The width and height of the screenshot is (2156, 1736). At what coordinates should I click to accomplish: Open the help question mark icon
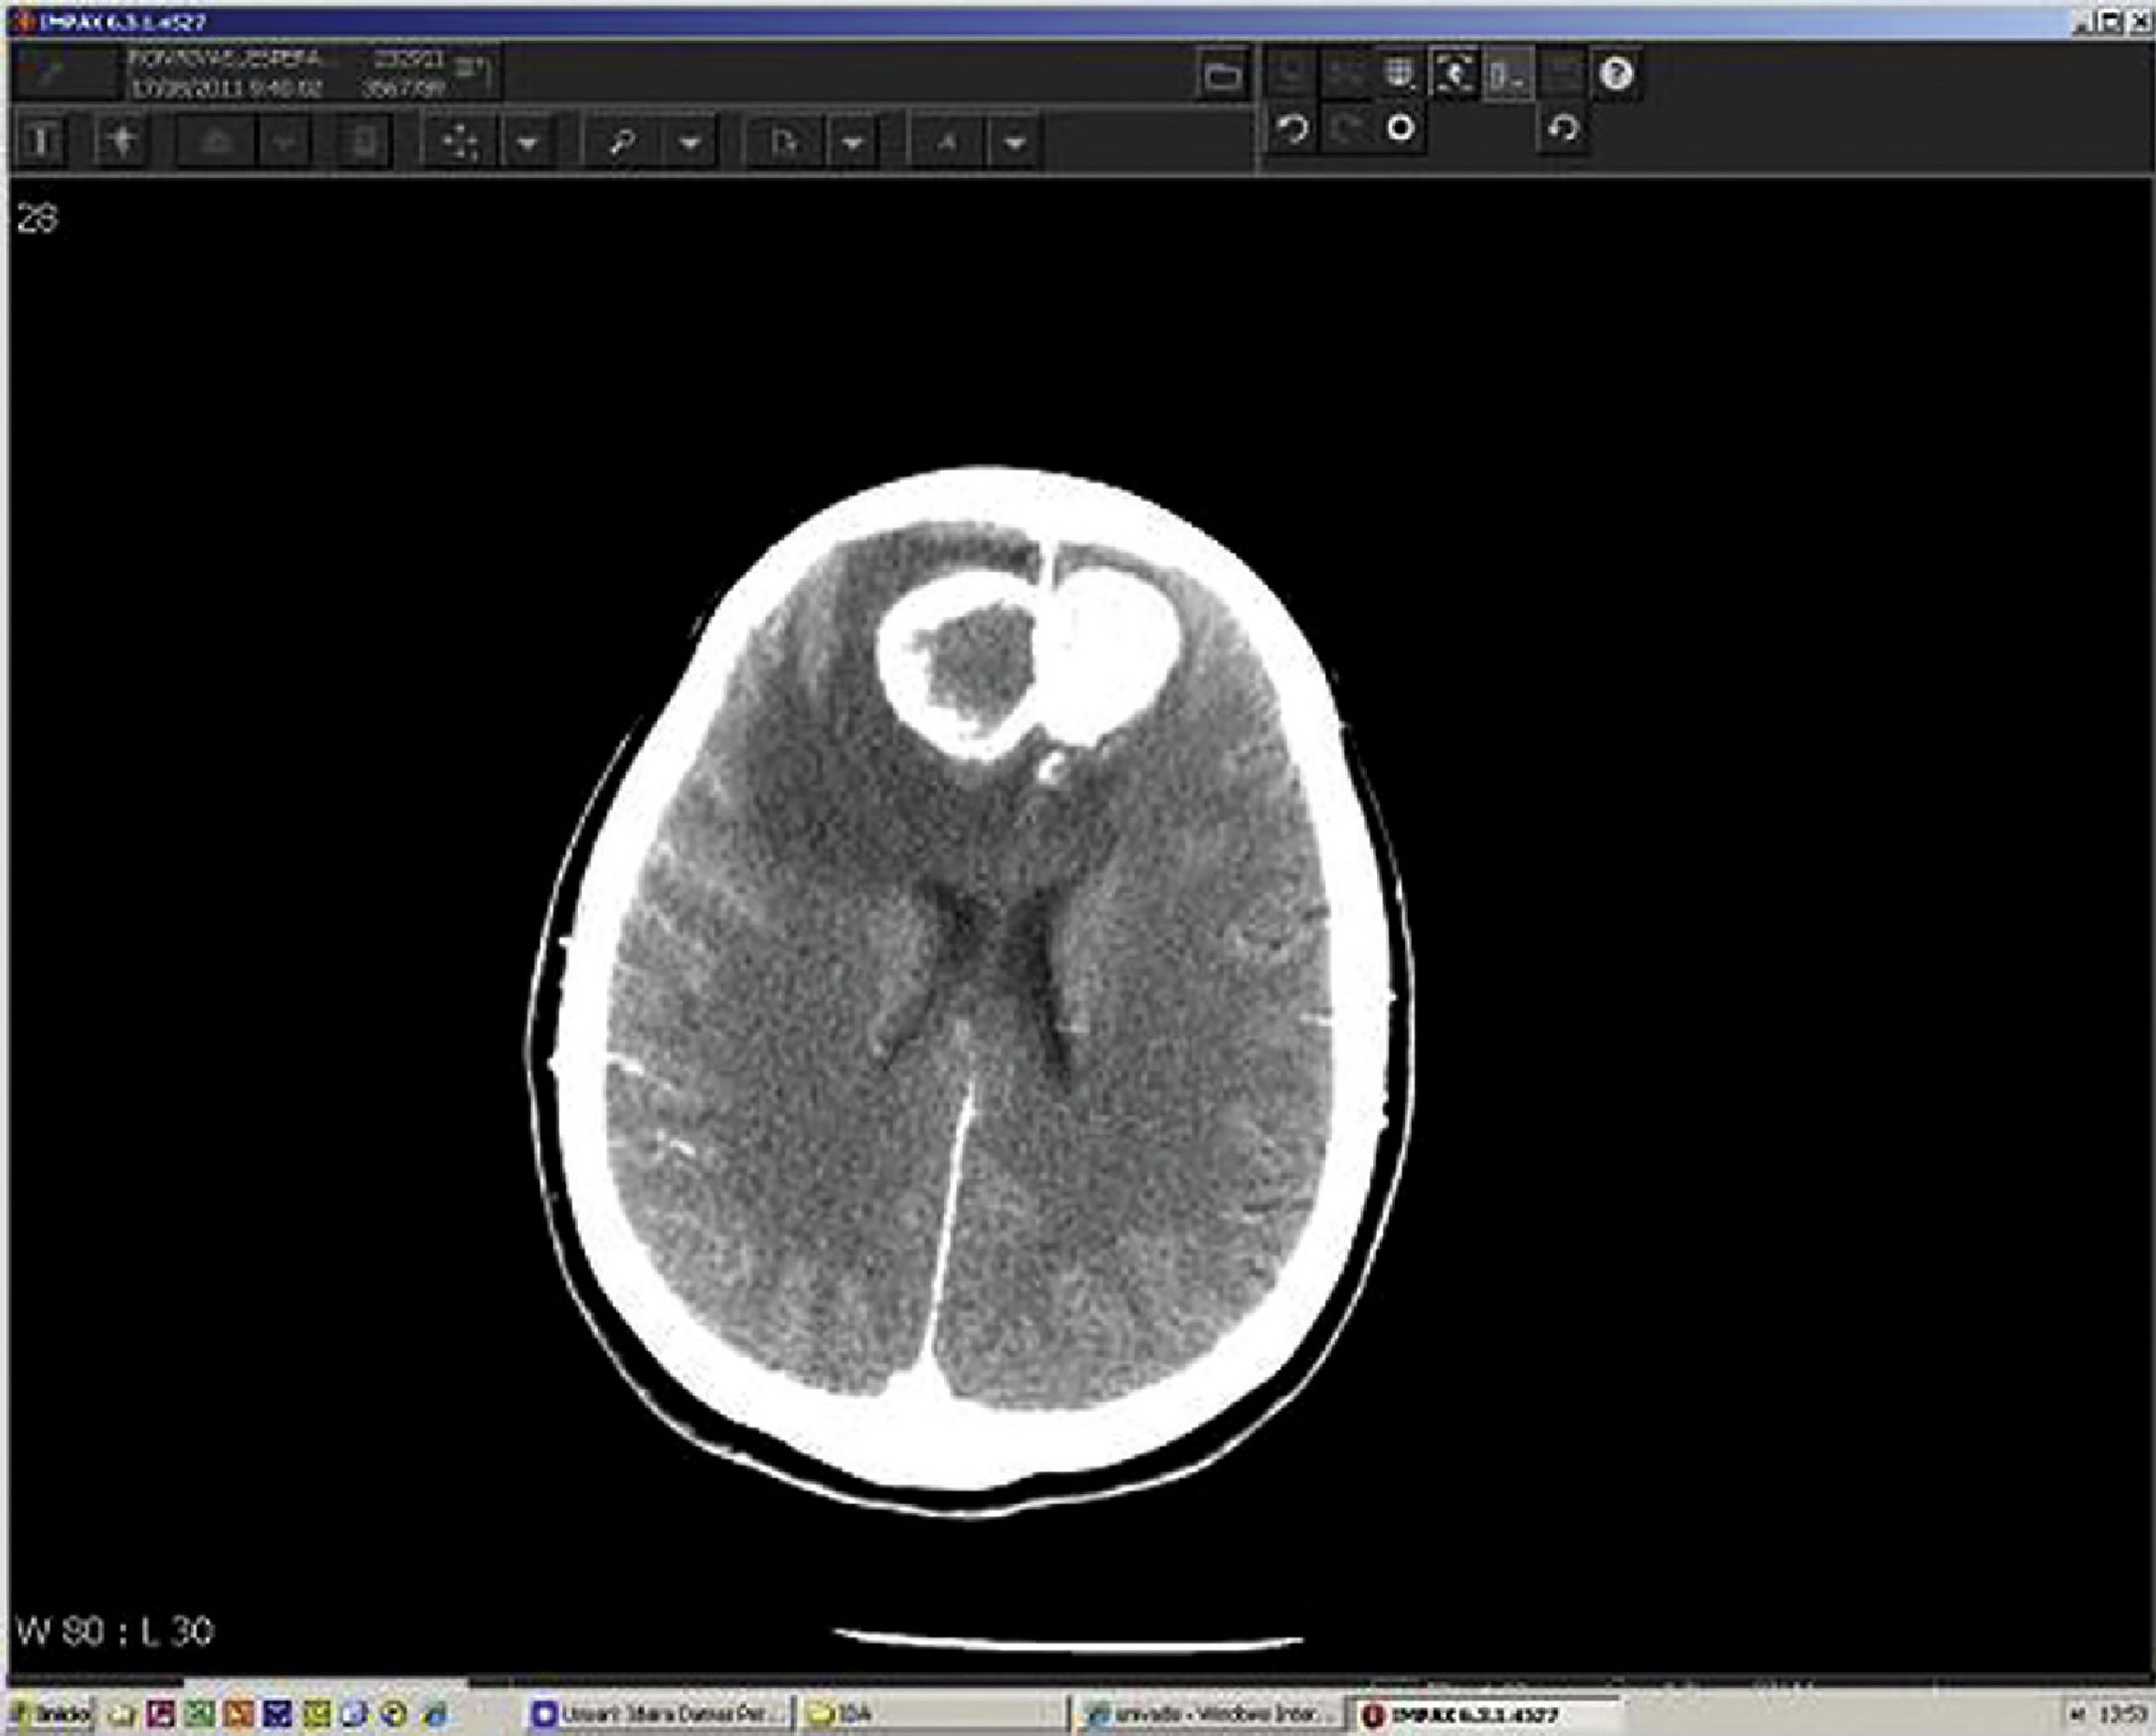(x=1616, y=74)
